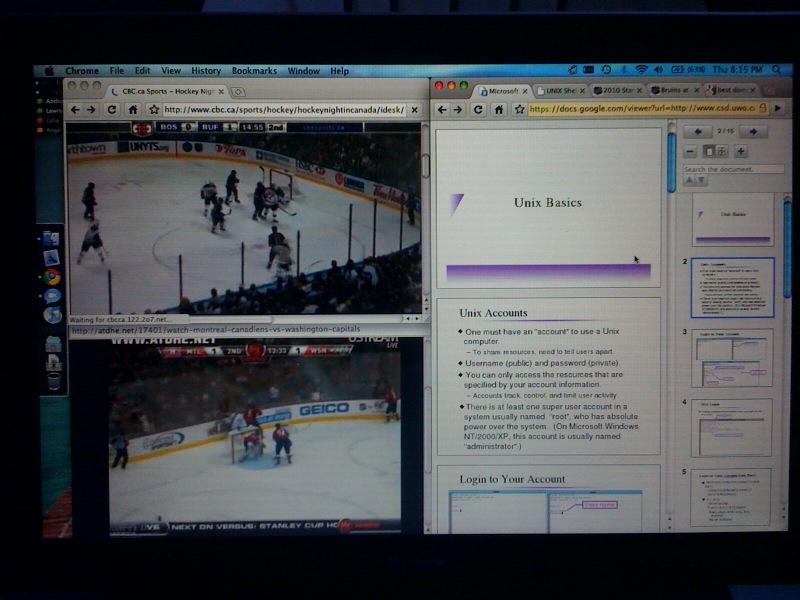Click the document viewer's vertical scrollbar

click(x=671, y=162)
